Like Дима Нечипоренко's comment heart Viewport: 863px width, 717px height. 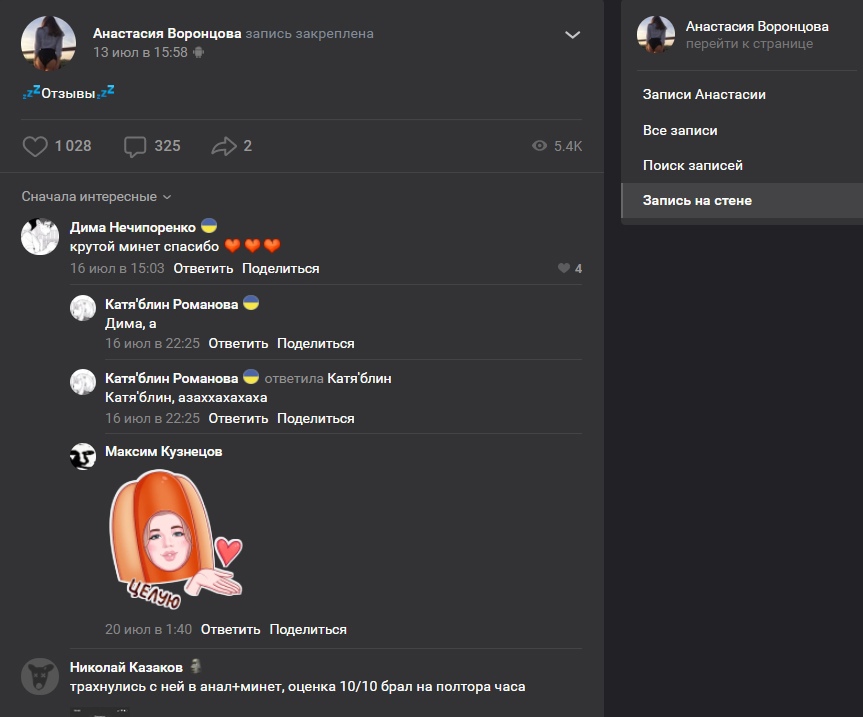click(x=564, y=268)
